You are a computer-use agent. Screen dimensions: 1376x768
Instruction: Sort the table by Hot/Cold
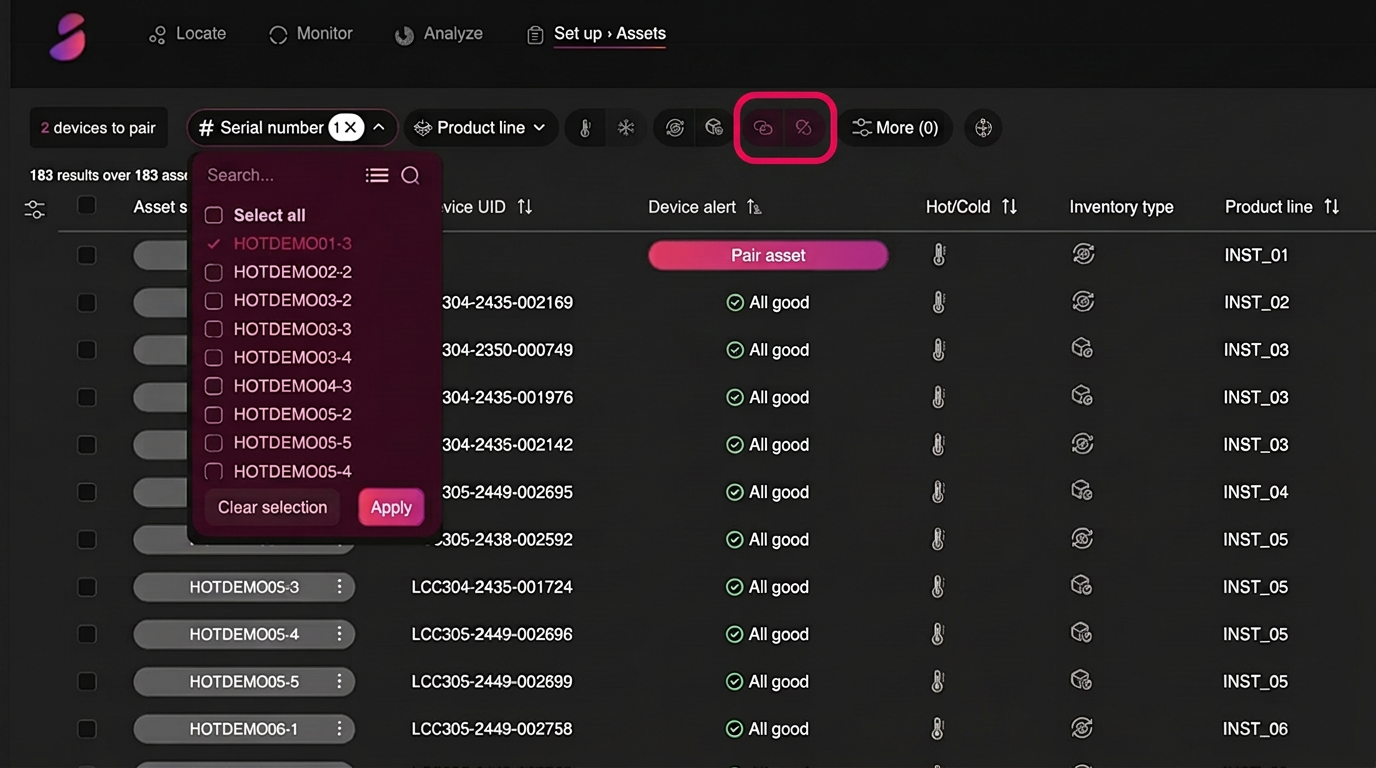click(x=1009, y=207)
